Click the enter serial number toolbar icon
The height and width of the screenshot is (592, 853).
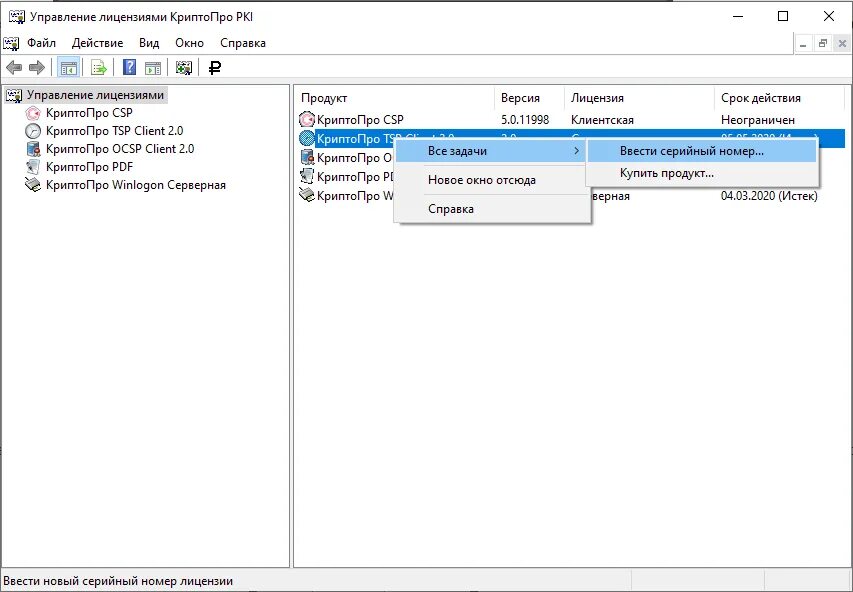pyautogui.click(x=184, y=67)
